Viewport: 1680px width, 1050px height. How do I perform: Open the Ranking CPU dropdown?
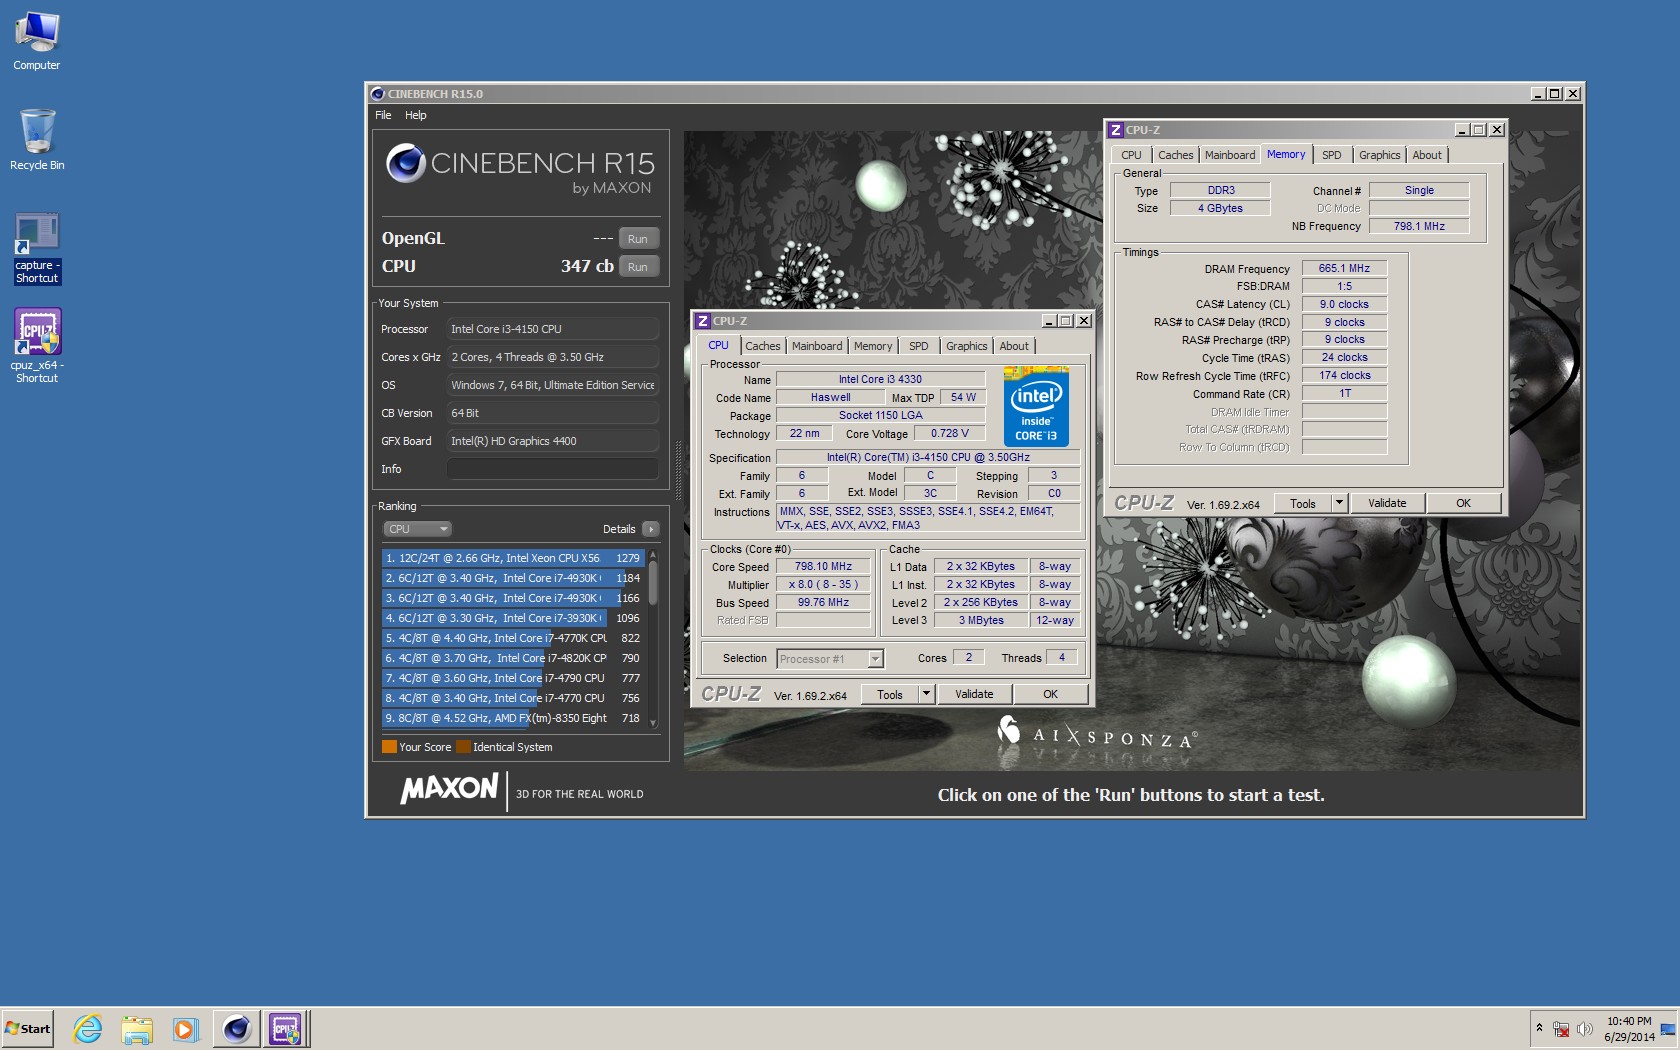tap(417, 529)
